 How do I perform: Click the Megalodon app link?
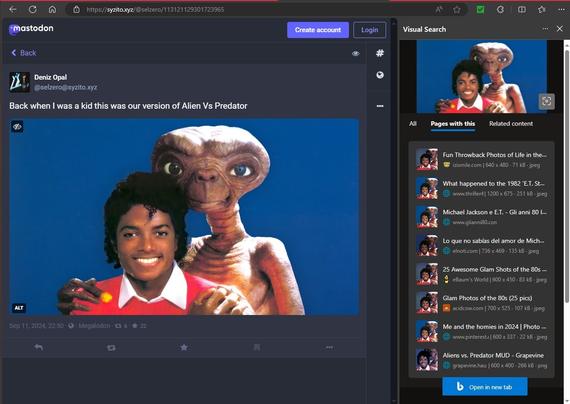pyautogui.click(x=95, y=325)
